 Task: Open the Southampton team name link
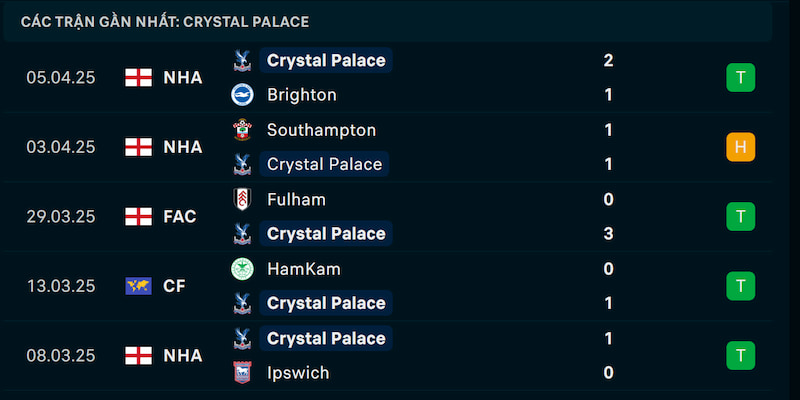pos(321,130)
